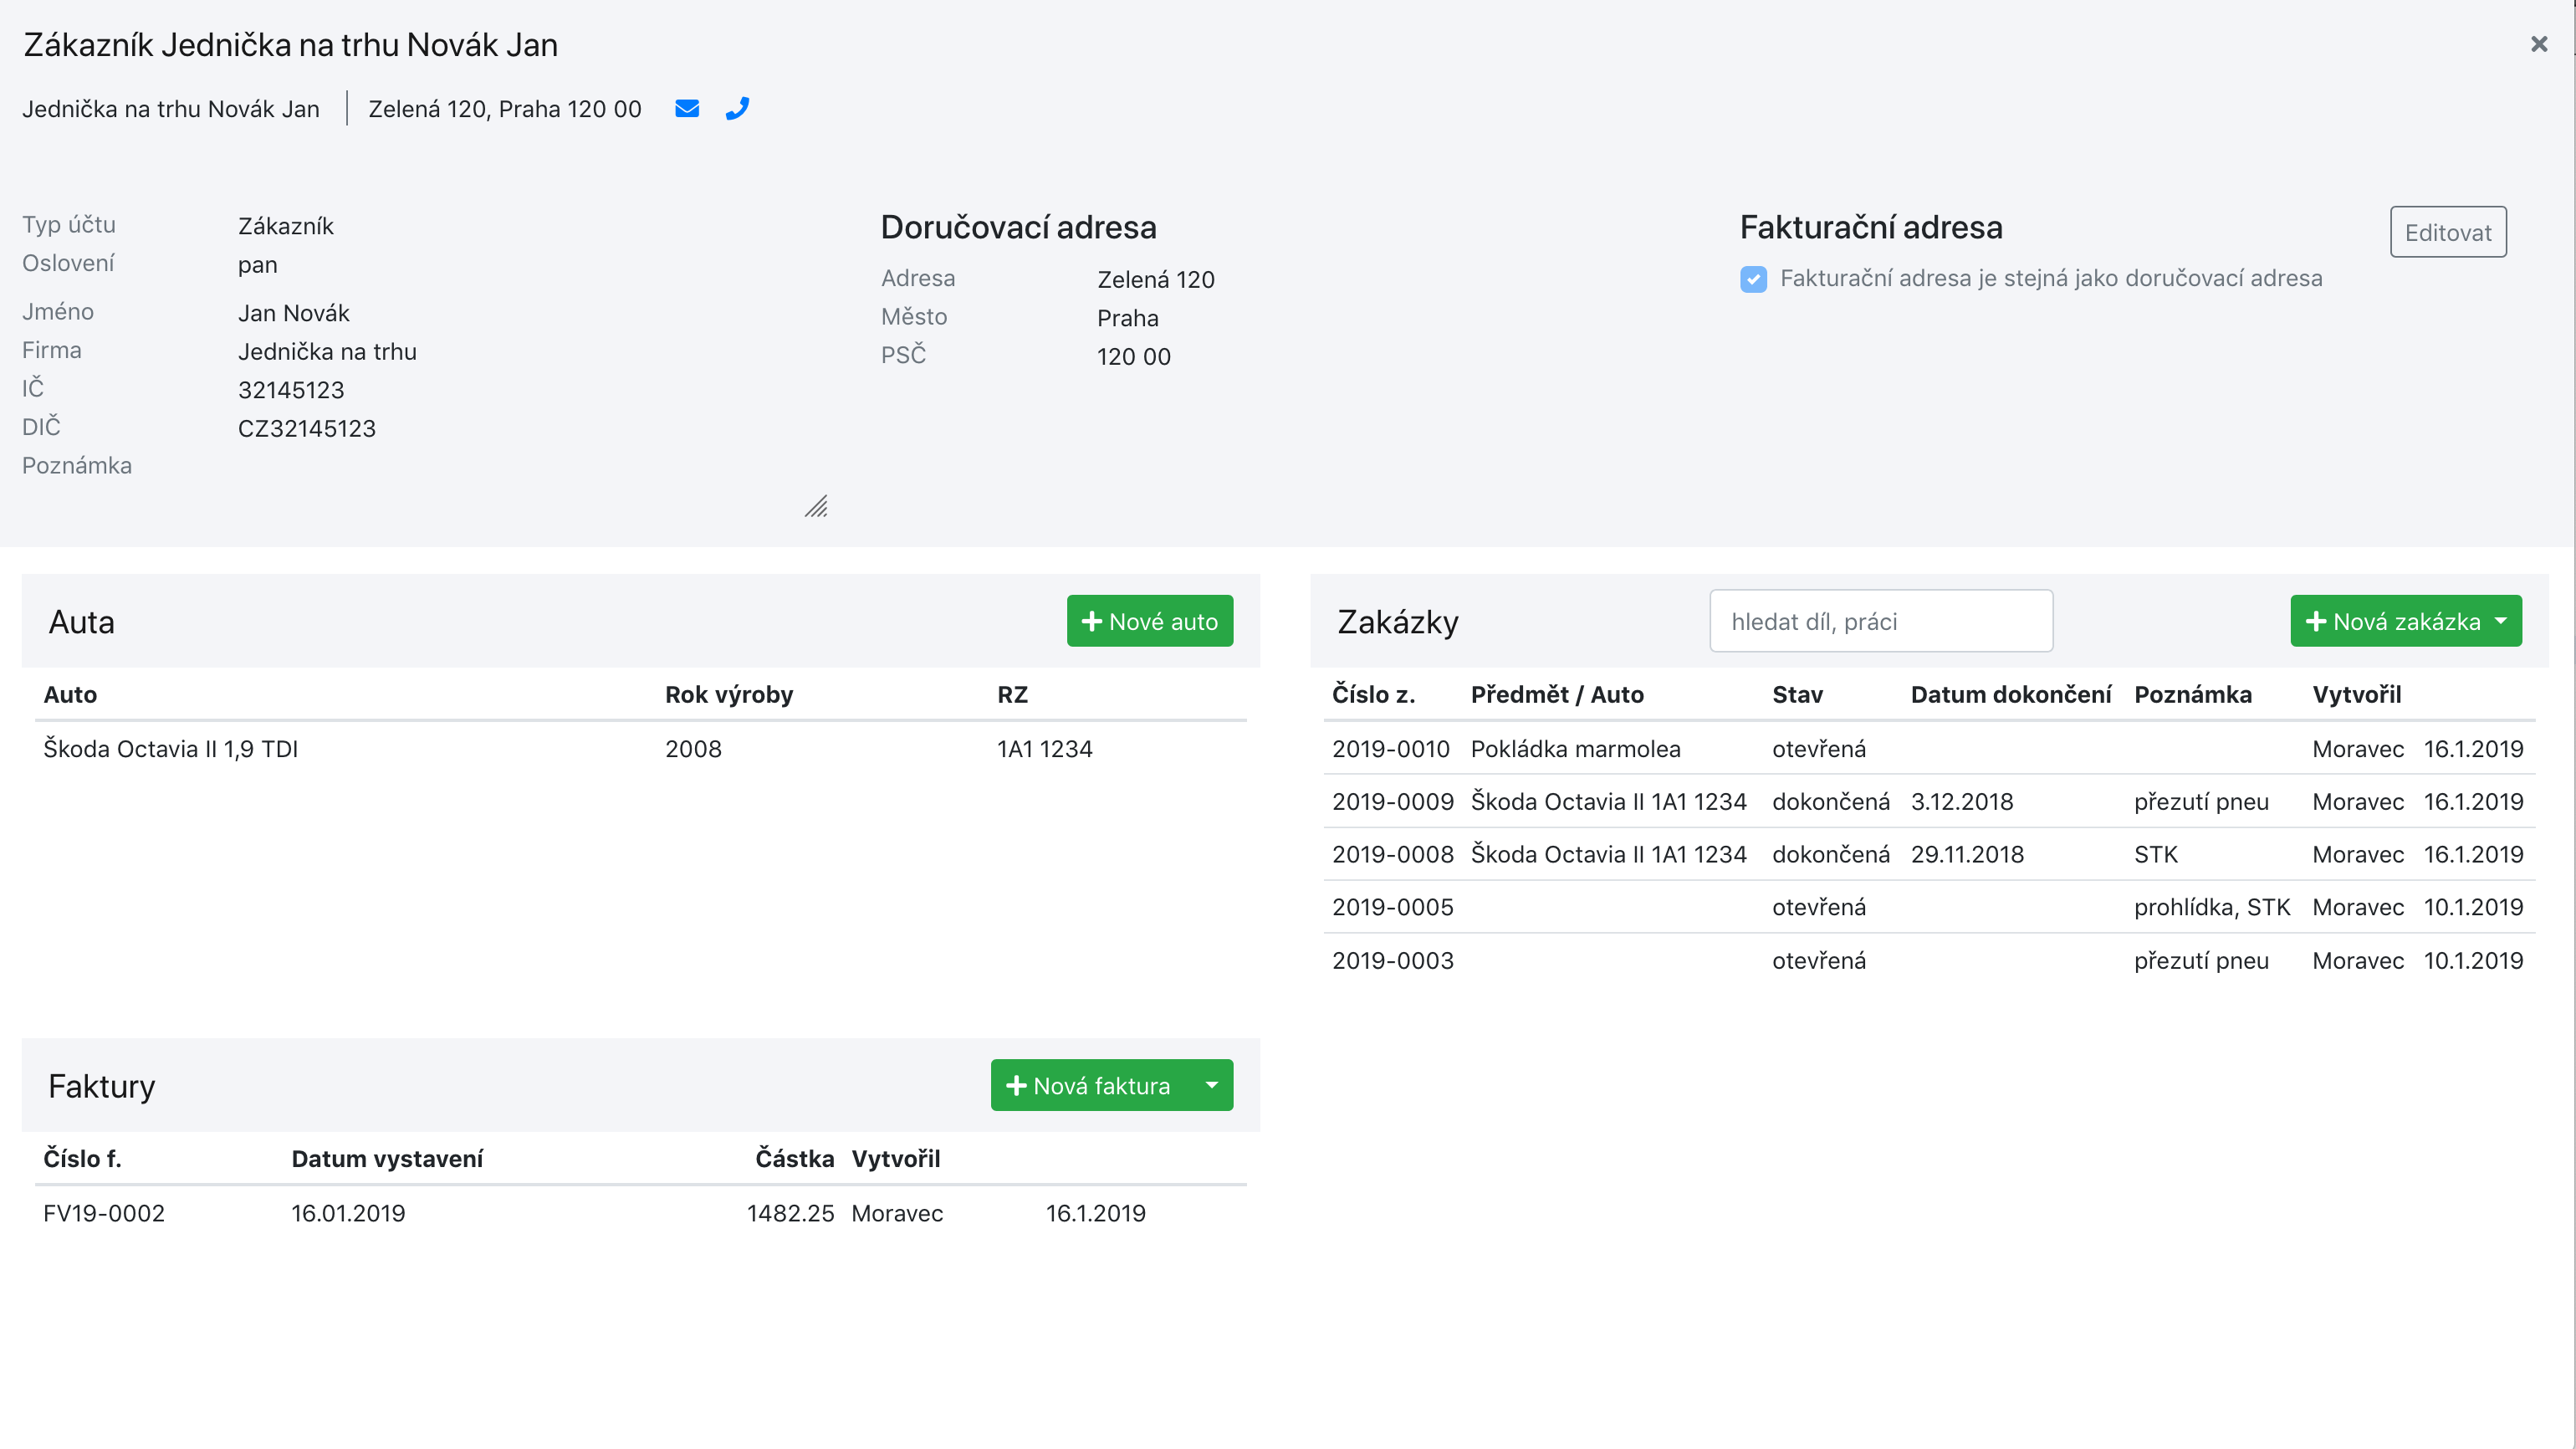2576x1449 pixels.
Task: Open order 2019-0010 Pokládka marmolea
Action: point(1574,749)
